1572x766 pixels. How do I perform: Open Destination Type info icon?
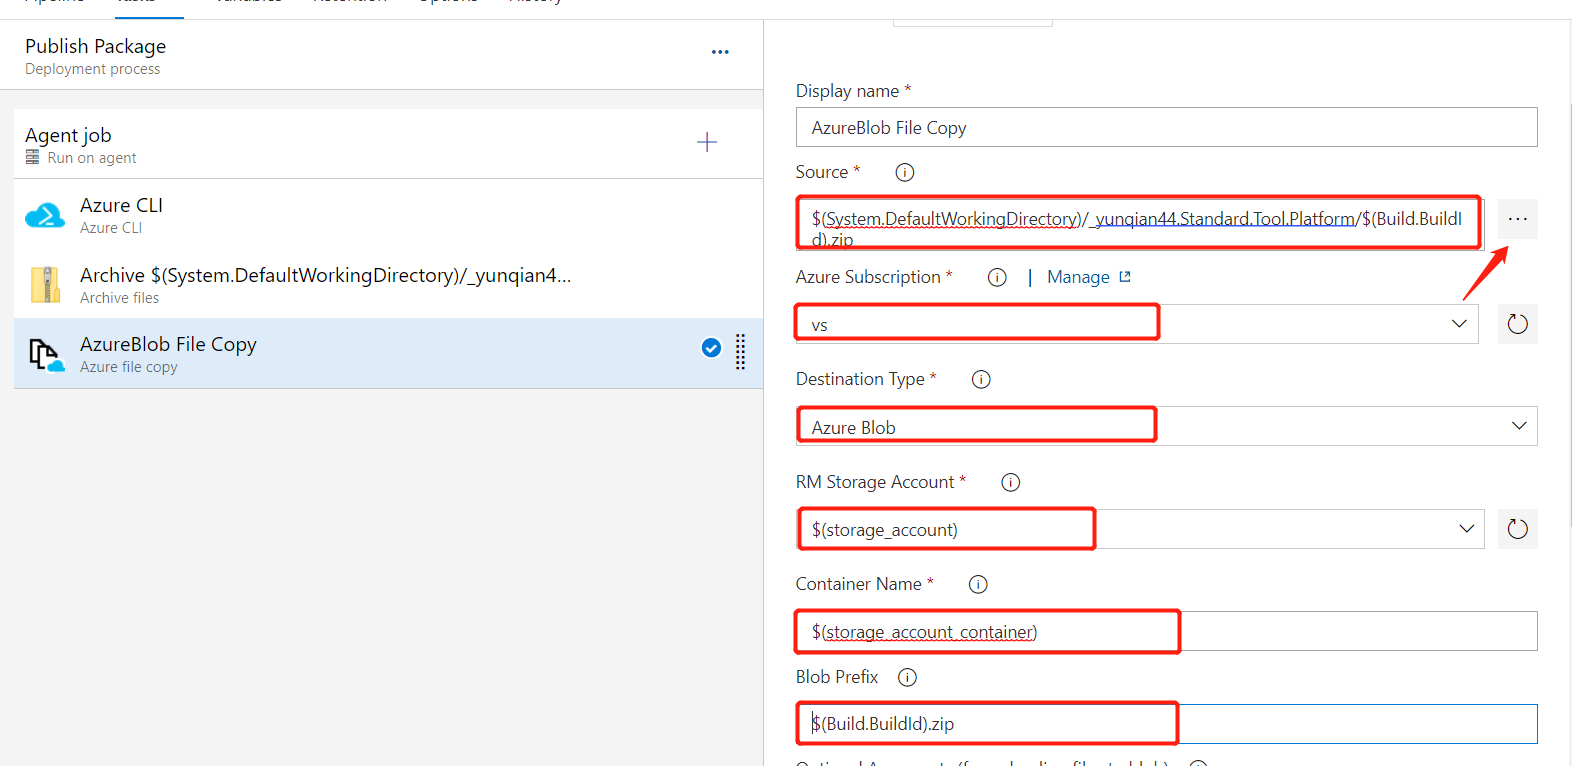click(981, 379)
